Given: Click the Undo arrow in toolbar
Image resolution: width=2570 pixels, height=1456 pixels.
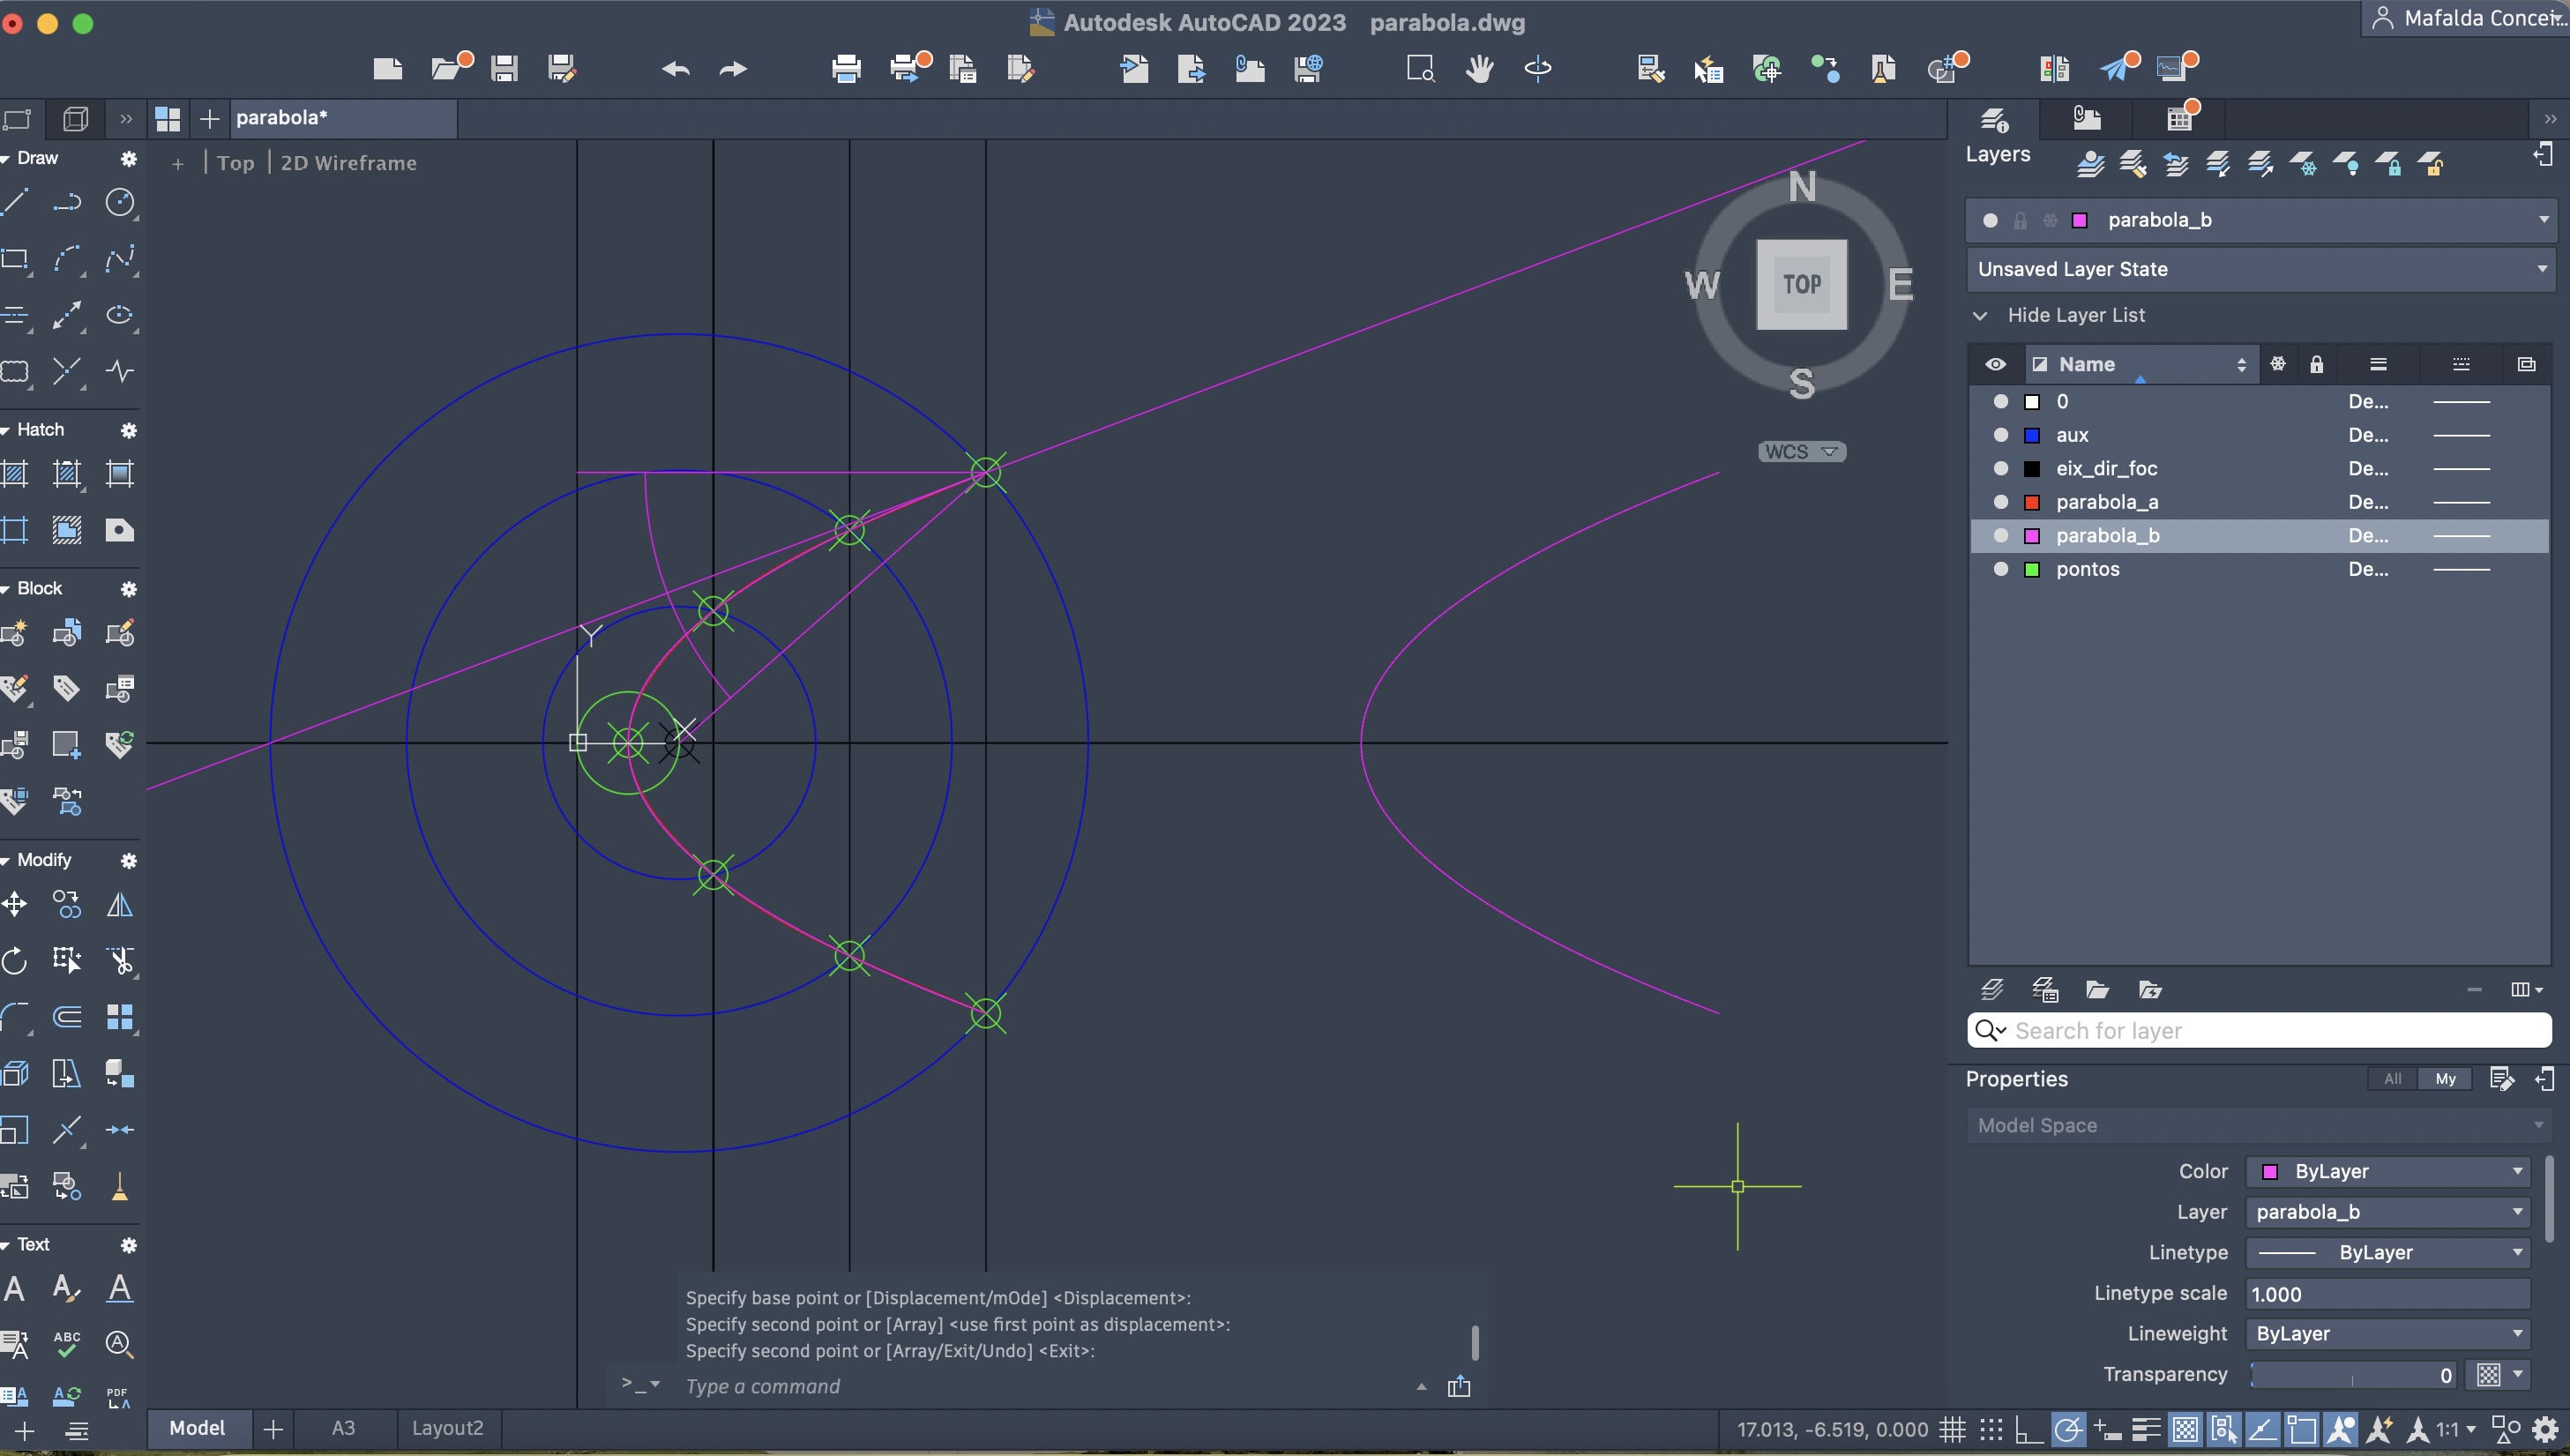Looking at the screenshot, I should pos(676,69).
